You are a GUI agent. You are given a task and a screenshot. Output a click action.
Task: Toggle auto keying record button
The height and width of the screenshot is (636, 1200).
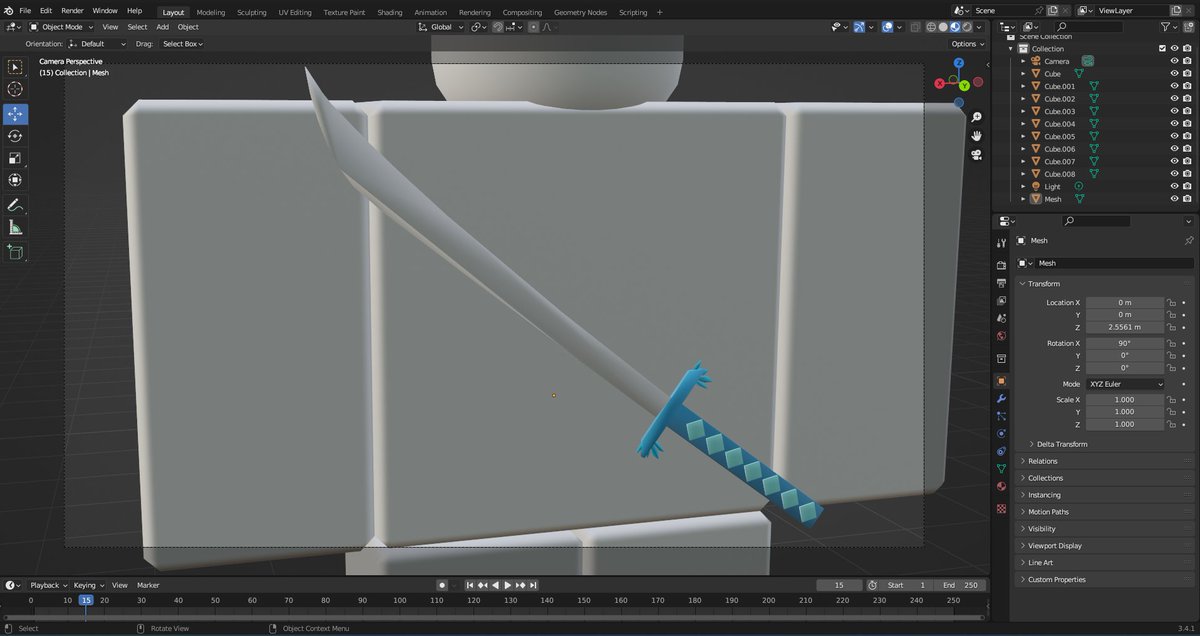click(x=441, y=585)
